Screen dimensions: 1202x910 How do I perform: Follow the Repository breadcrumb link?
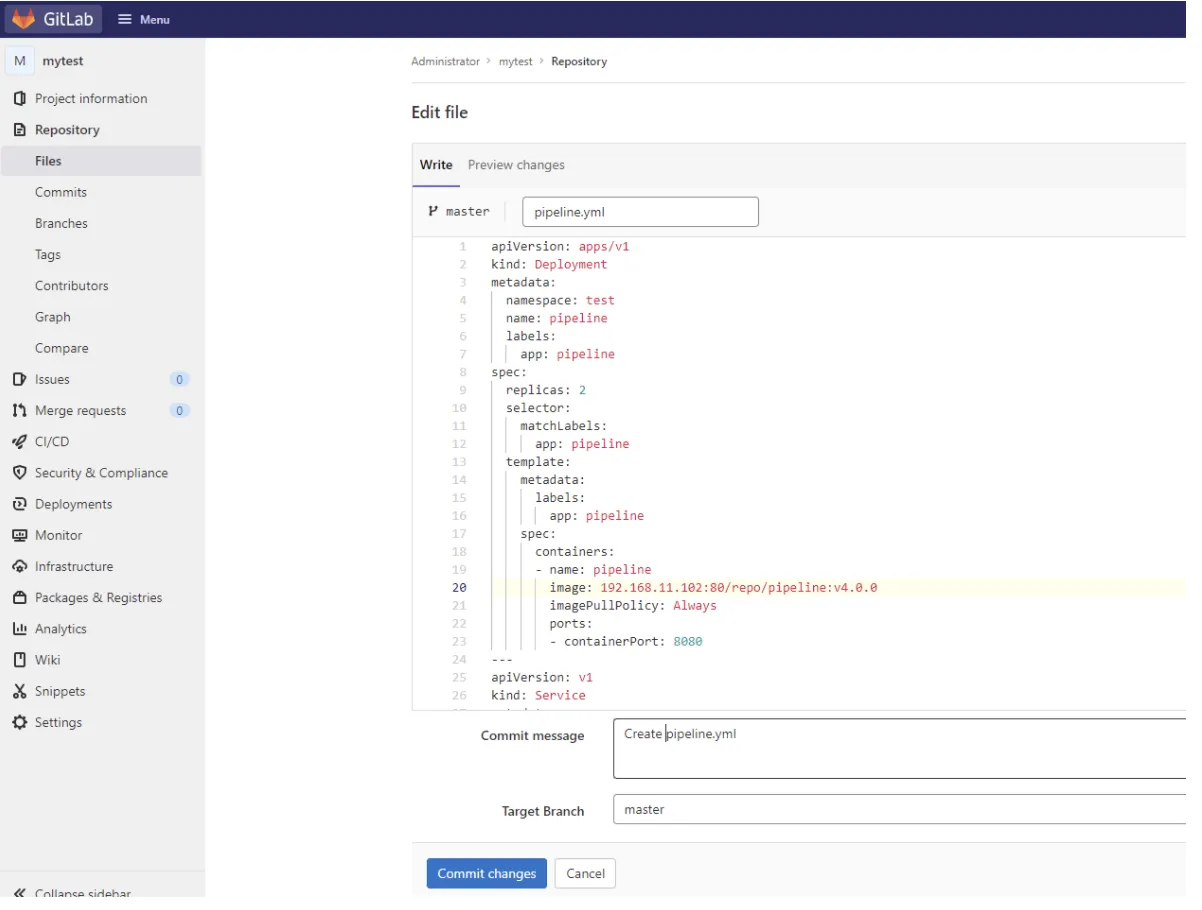point(579,61)
